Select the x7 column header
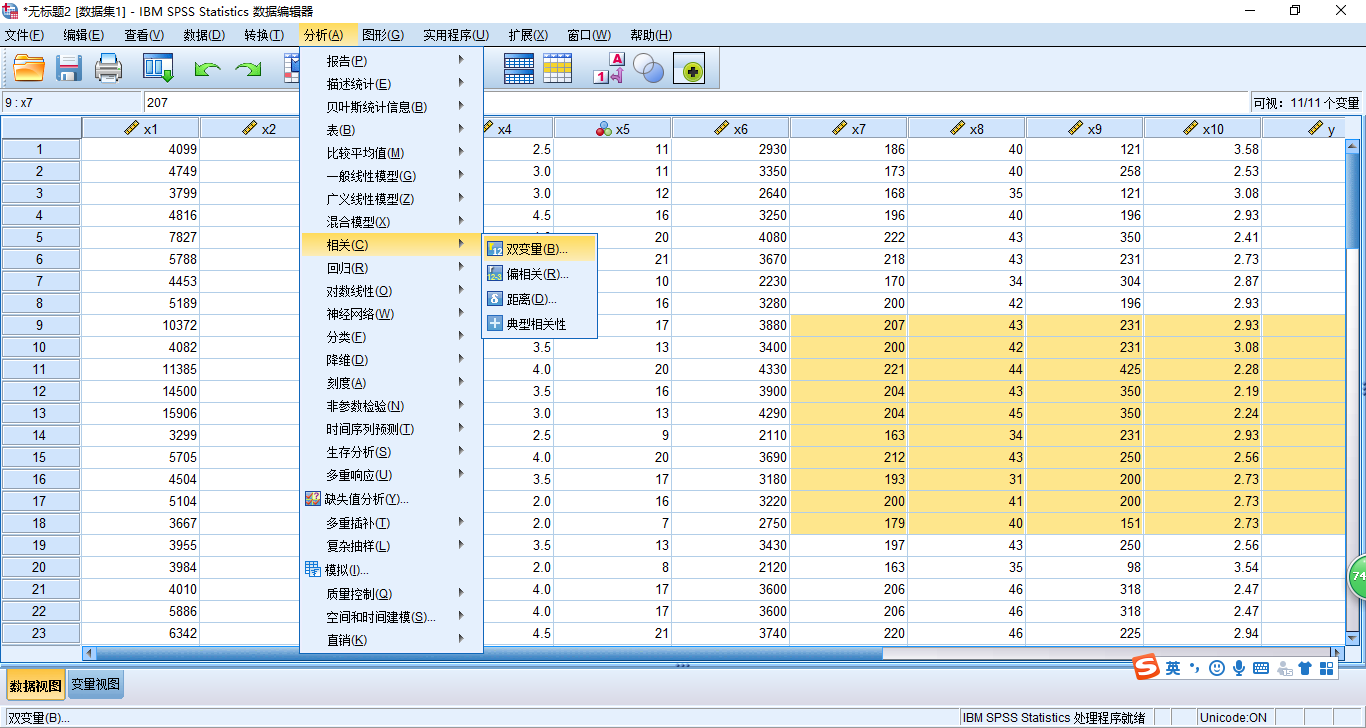This screenshot has height=728, width=1366. [849, 128]
